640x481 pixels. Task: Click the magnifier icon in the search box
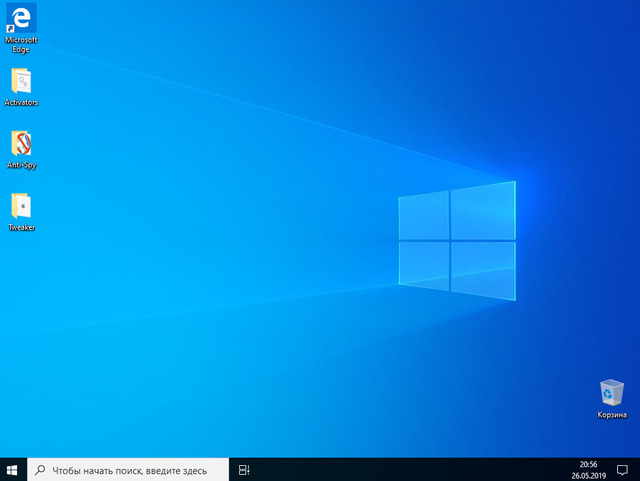pyautogui.click(x=40, y=469)
